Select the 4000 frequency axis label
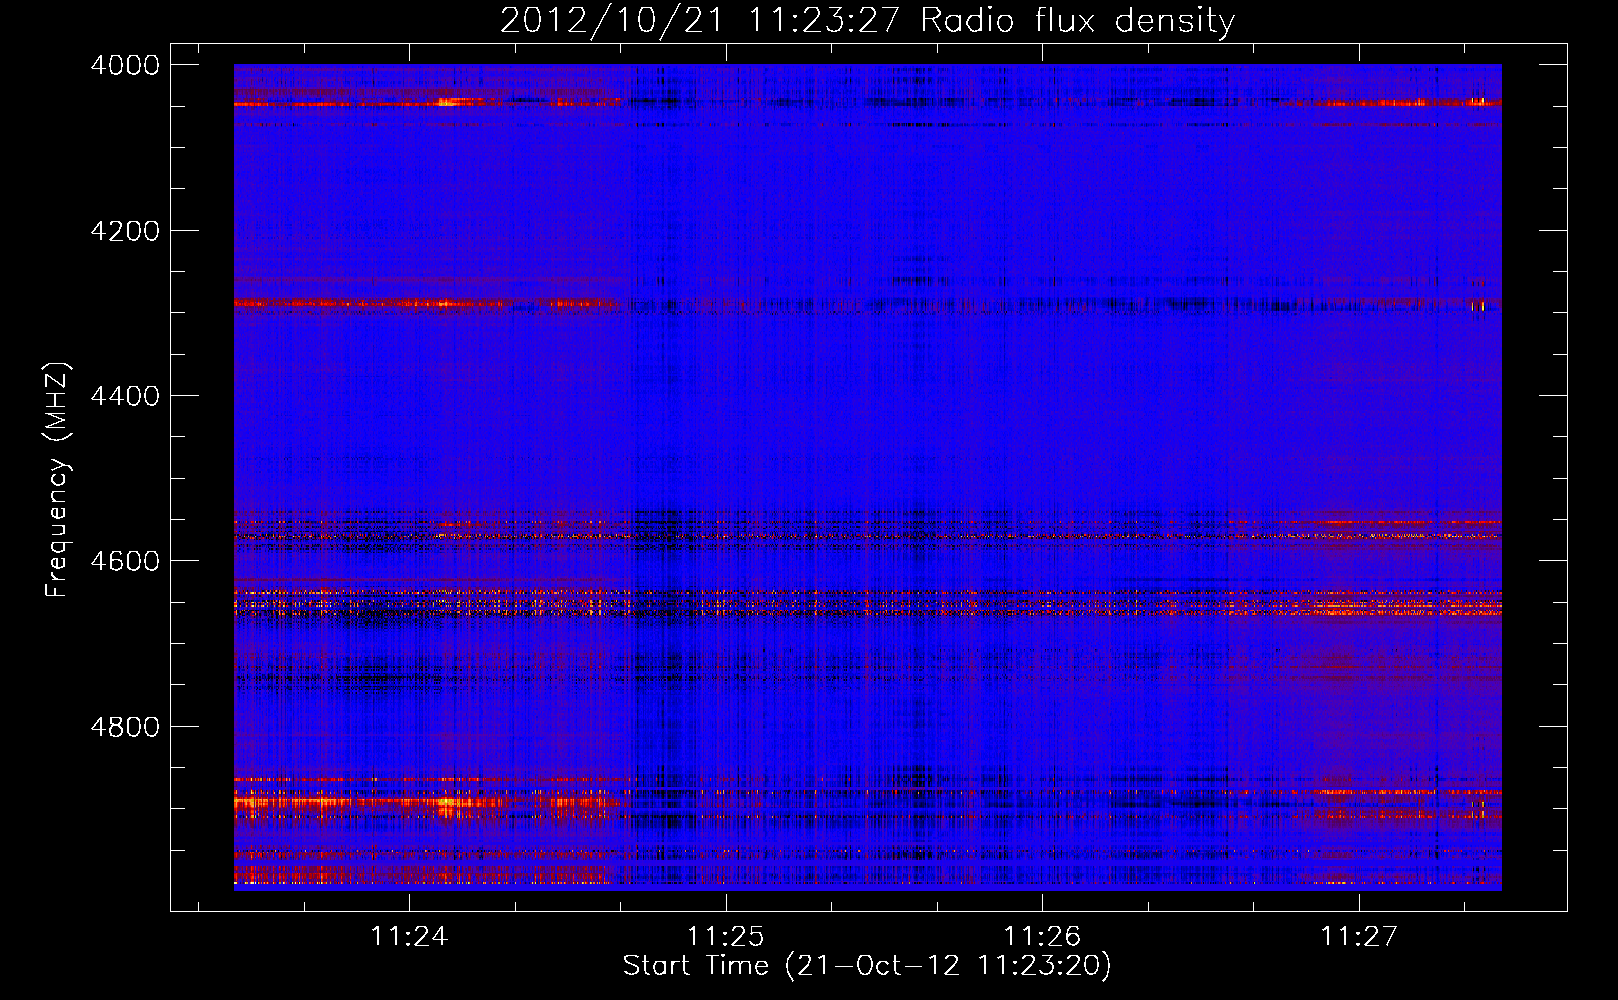1618x1000 pixels. (x=125, y=65)
